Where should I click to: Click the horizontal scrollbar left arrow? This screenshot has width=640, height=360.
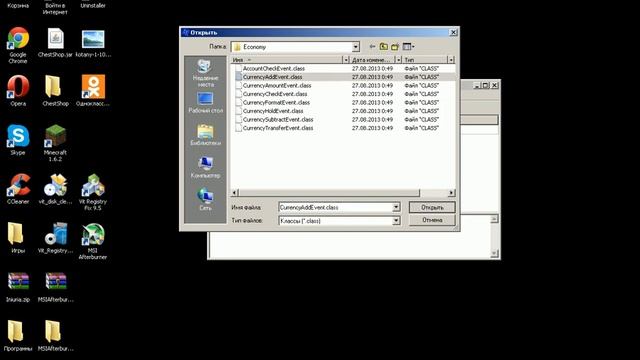click(235, 193)
